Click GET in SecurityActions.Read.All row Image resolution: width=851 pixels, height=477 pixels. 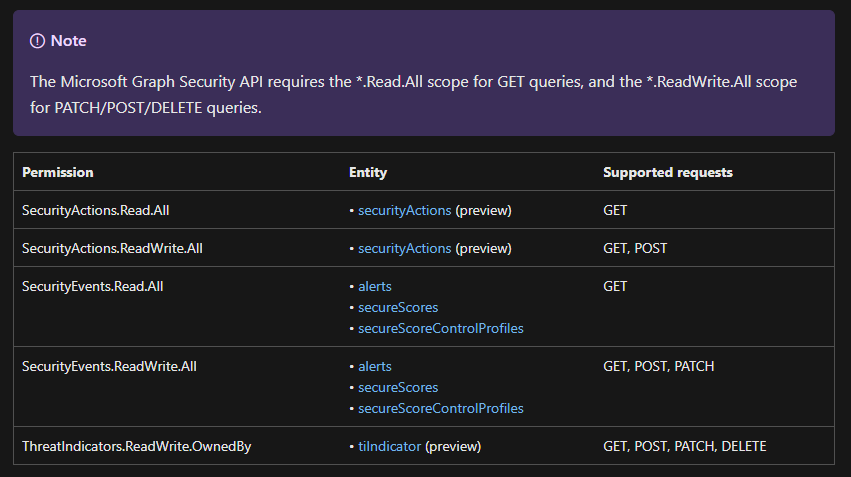(x=615, y=211)
